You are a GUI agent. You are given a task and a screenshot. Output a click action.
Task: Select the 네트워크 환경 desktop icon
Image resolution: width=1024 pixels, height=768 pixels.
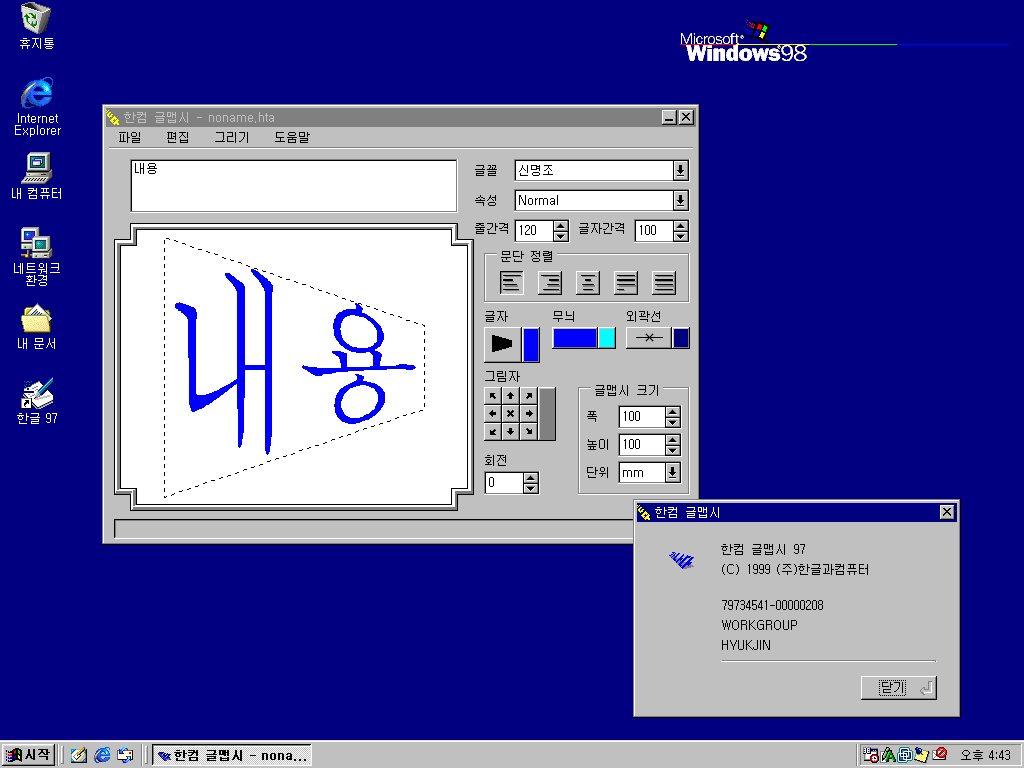pyautogui.click(x=37, y=257)
